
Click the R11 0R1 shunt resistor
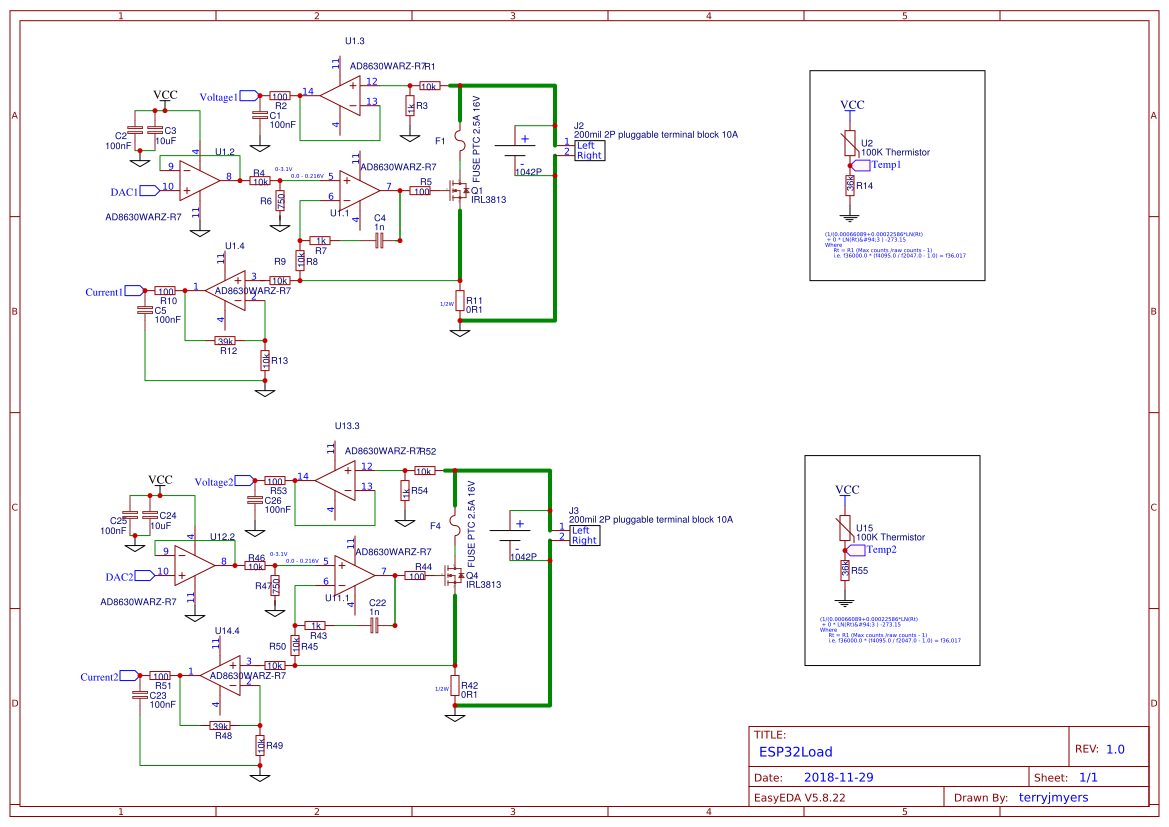pyautogui.click(x=460, y=301)
